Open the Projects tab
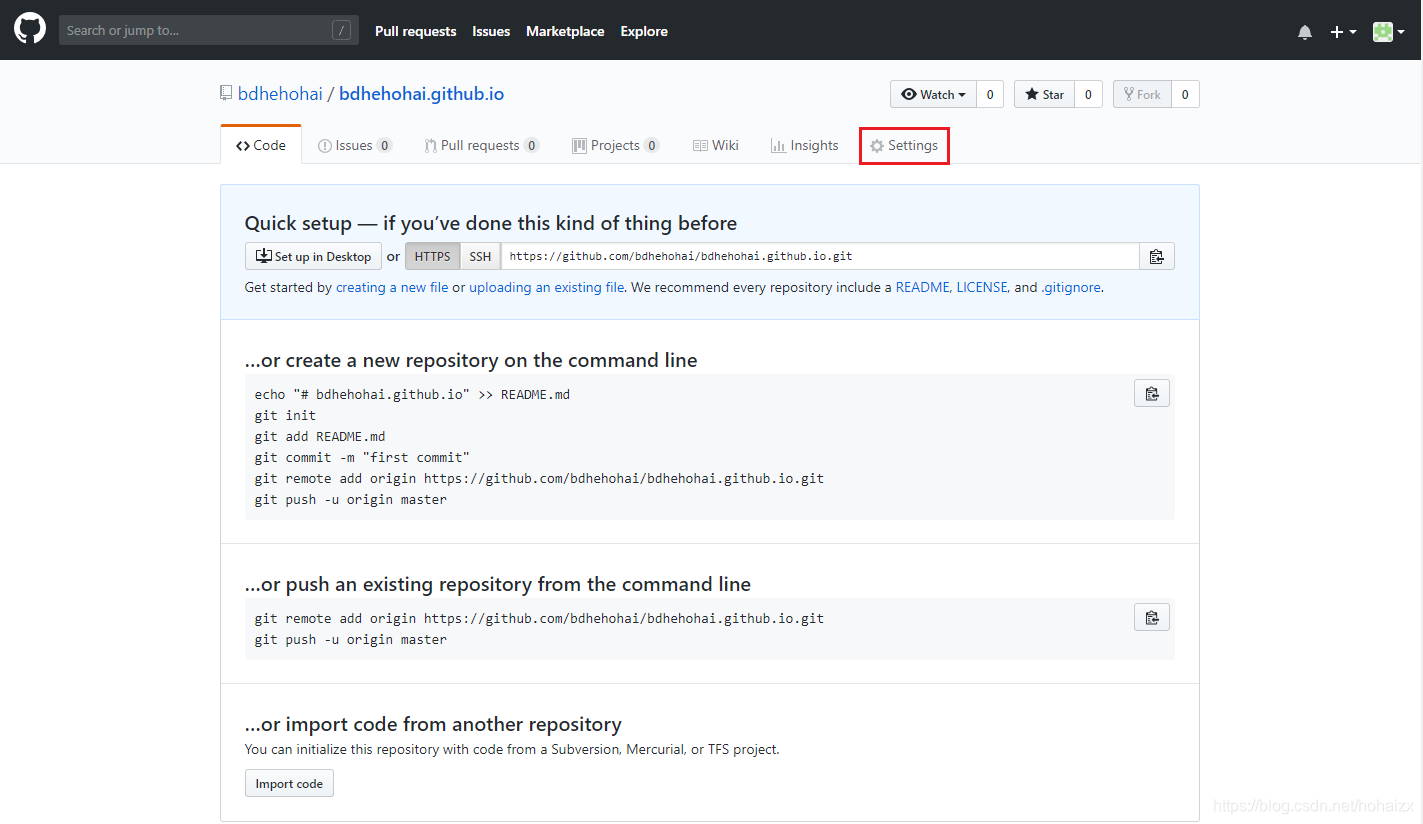1423x824 pixels. (x=615, y=145)
